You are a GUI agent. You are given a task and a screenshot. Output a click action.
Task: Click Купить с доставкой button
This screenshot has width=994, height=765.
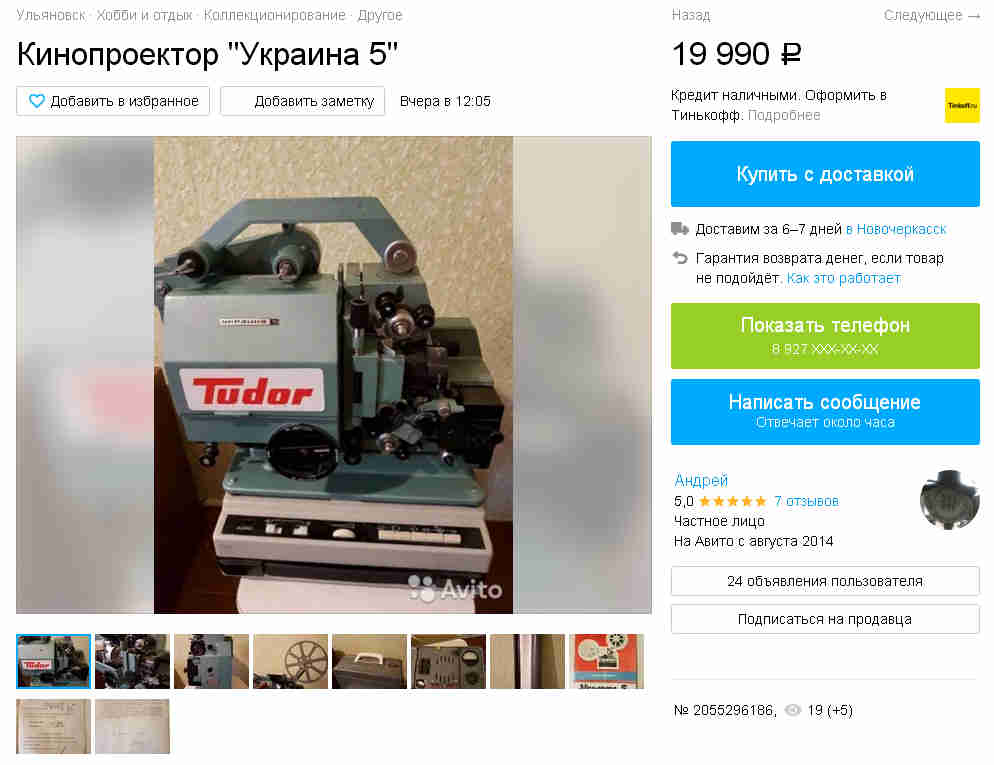click(x=825, y=174)
